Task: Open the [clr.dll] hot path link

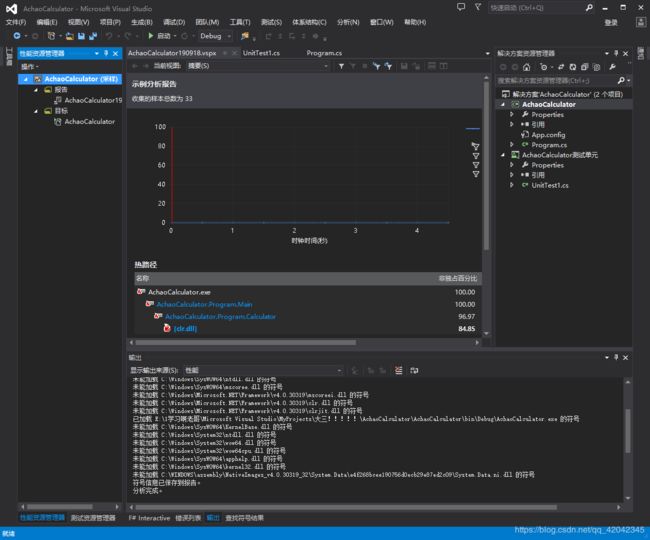Action: [185, 328]
